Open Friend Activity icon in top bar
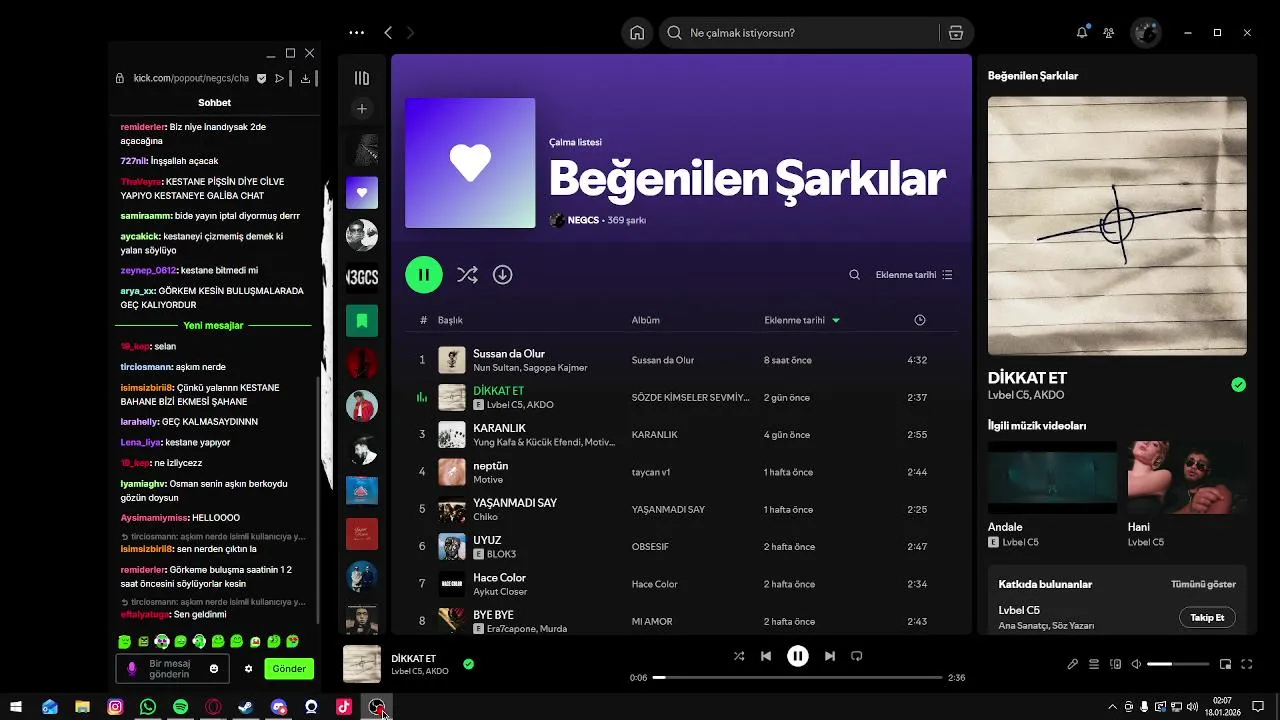The height and width of the screenshot is (720, 1280). click(1109, 33)
